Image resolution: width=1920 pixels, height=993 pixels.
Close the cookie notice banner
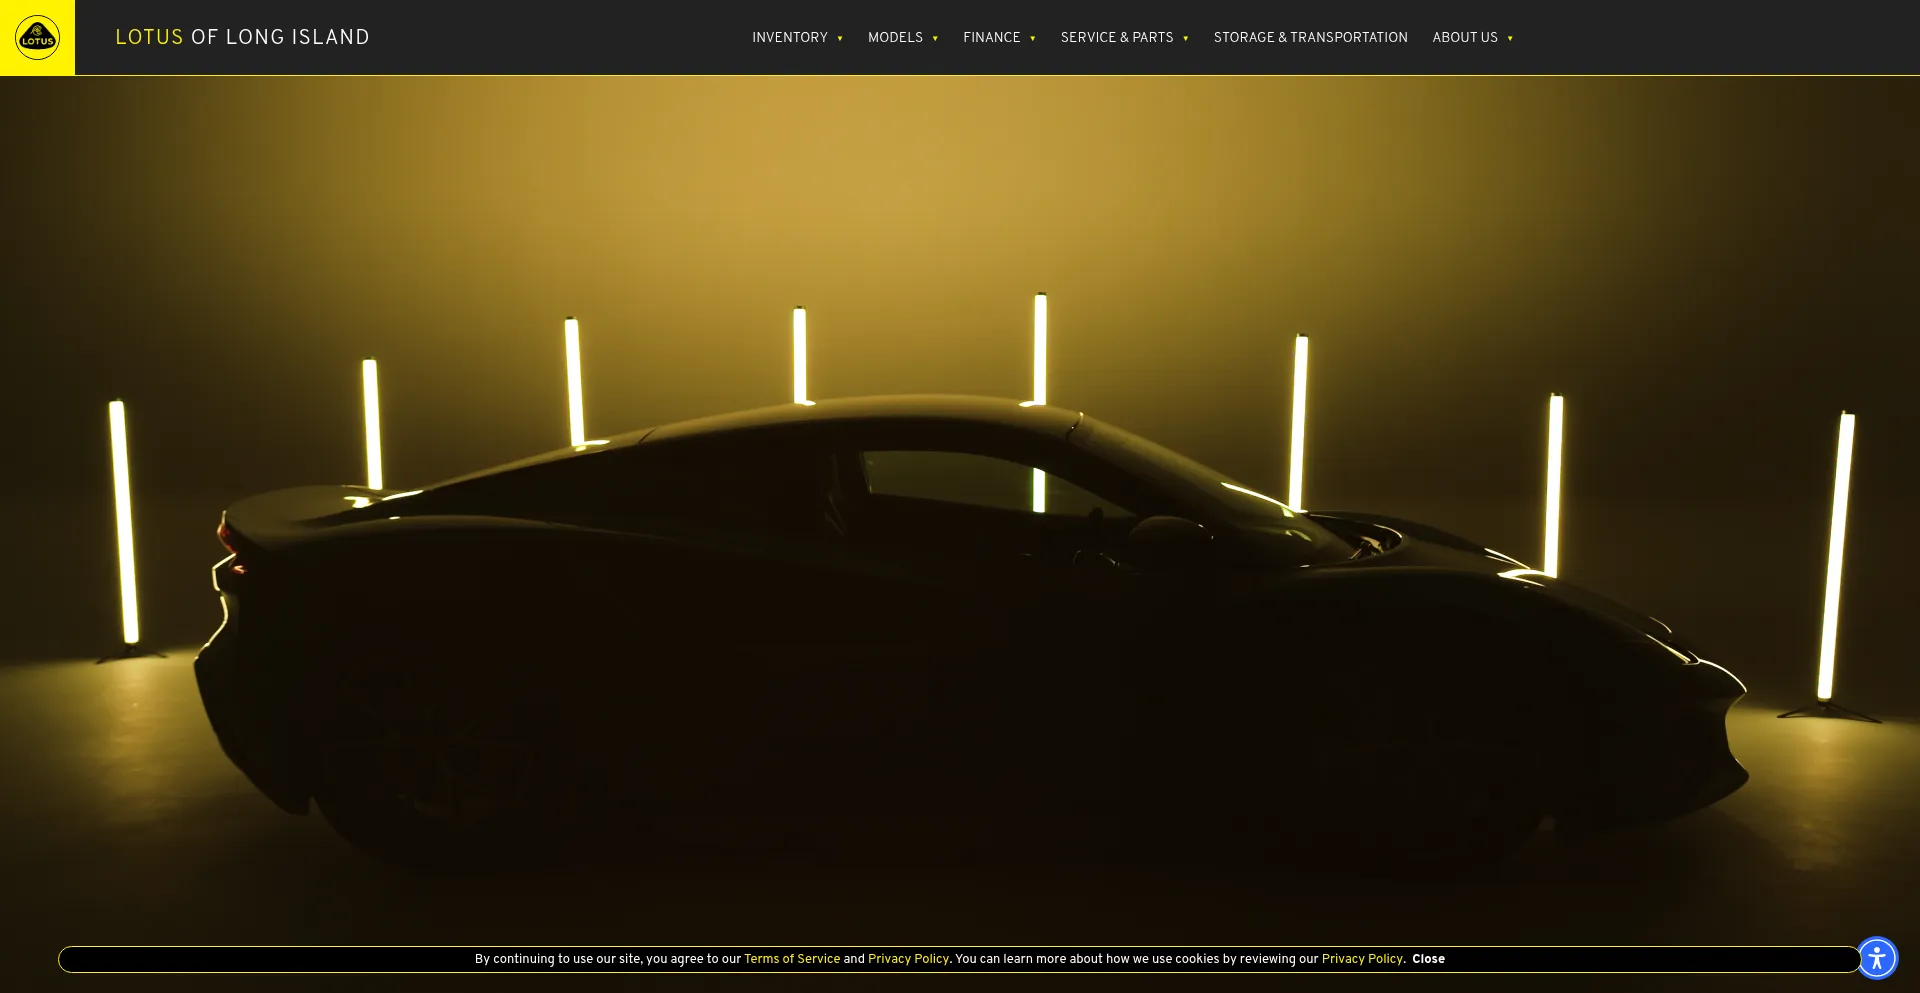click(x=1428, y=959)
